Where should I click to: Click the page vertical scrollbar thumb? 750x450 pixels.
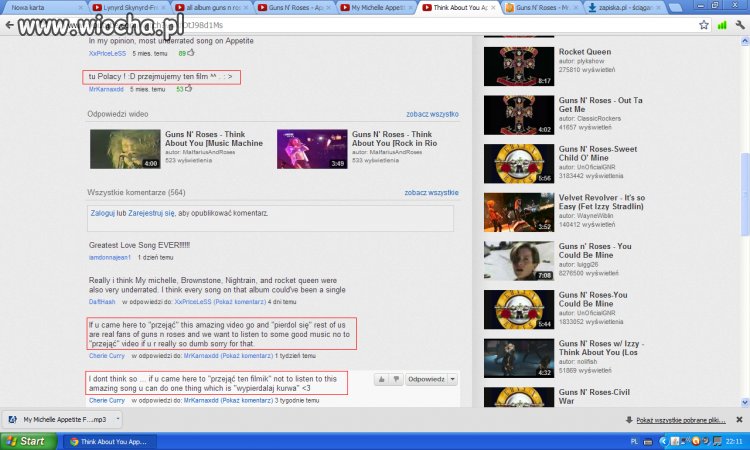745,194
